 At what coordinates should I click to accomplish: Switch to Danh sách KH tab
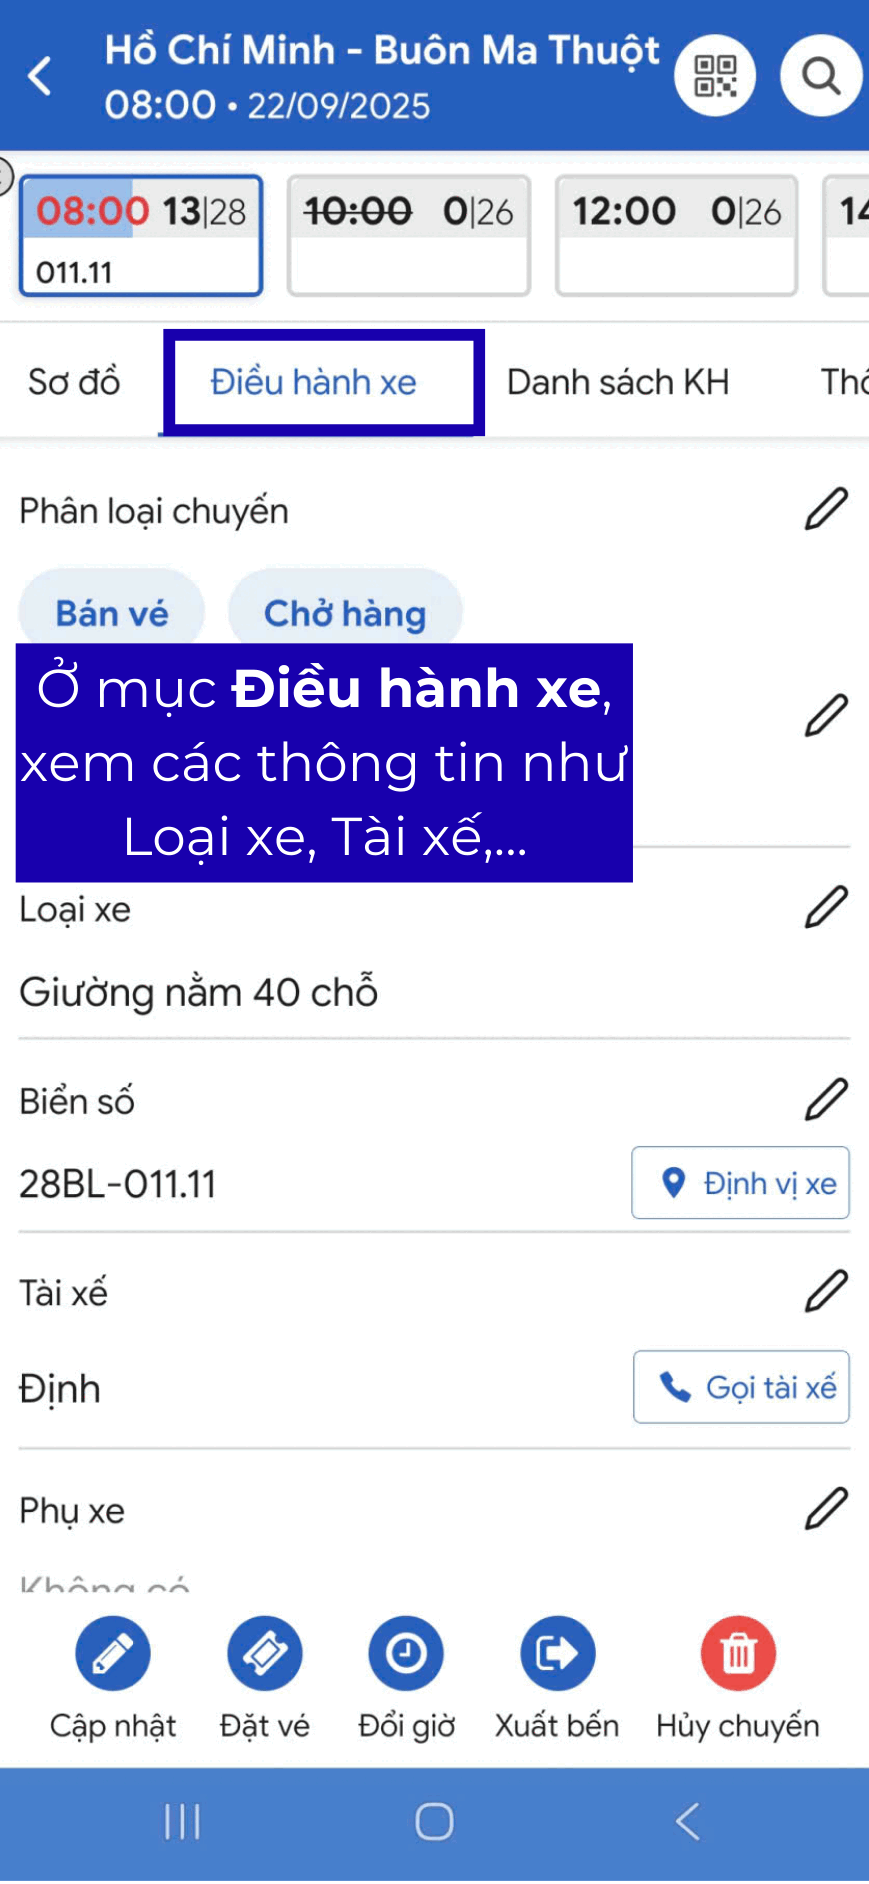pyautogui.click(x=618, y=382)
